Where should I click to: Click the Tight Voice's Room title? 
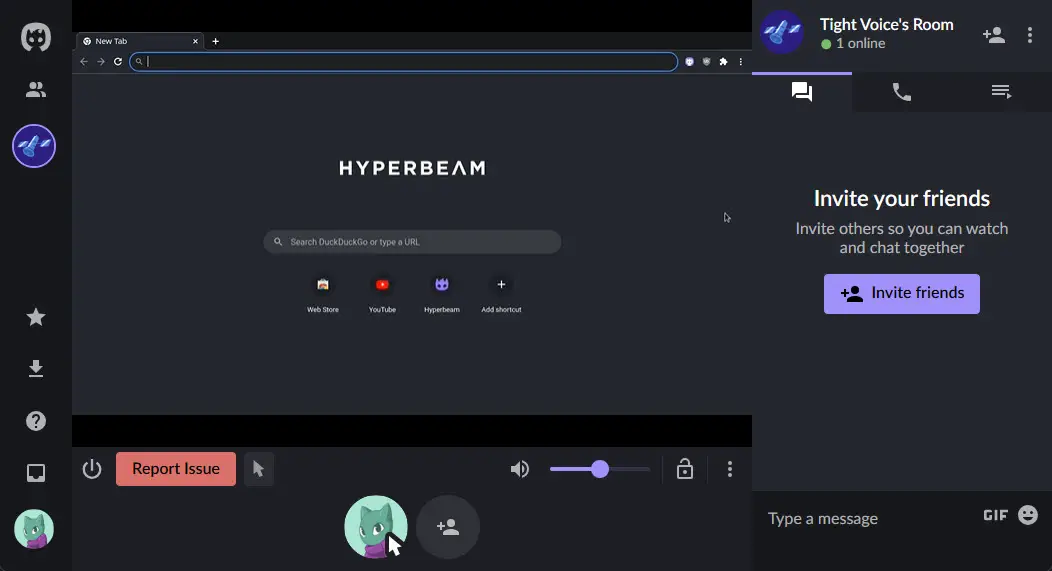886,24
